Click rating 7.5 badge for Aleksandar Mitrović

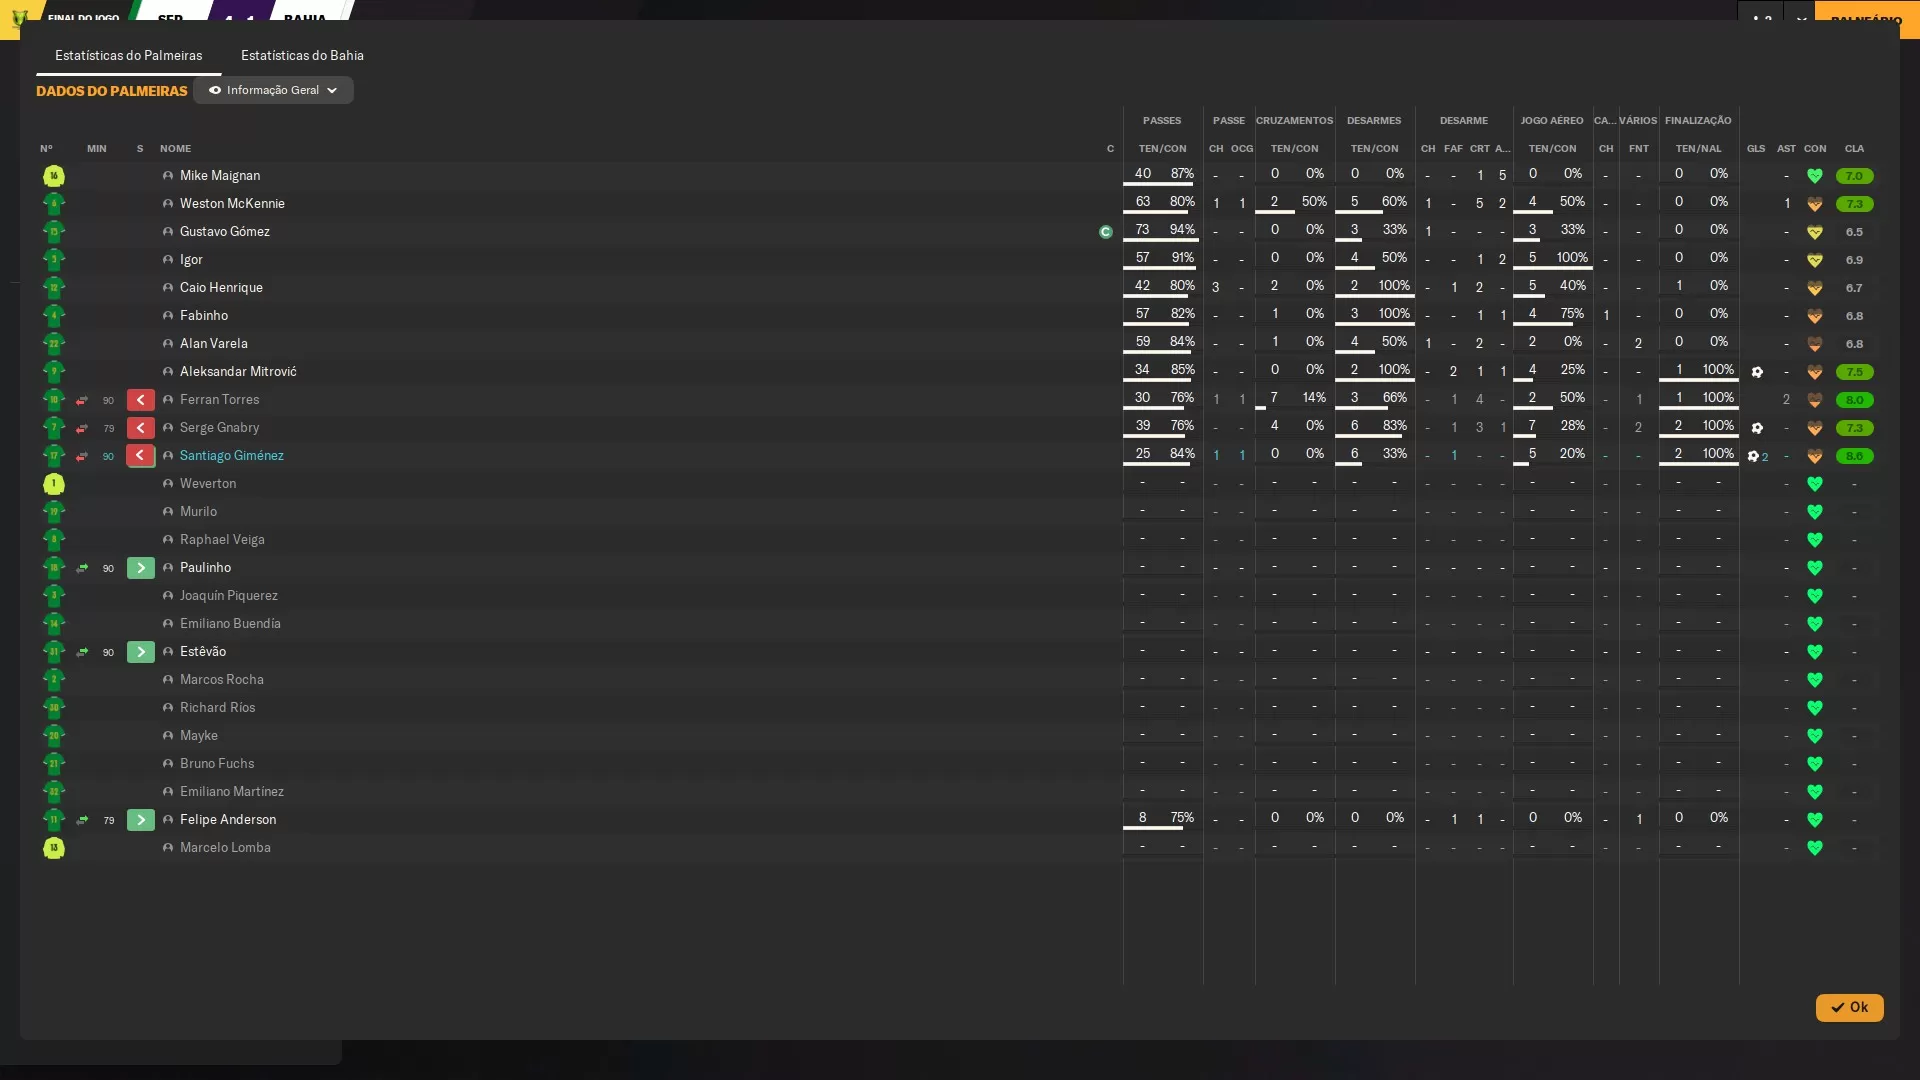point(1854,372)
